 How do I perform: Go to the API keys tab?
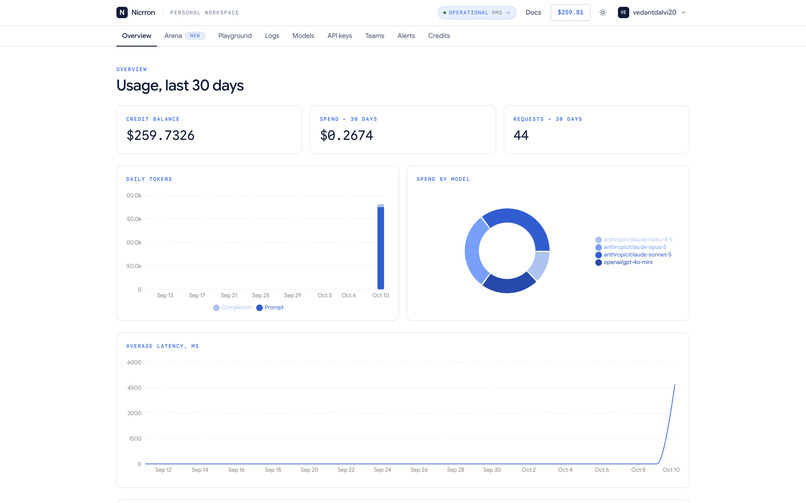[x=339, y=35]
